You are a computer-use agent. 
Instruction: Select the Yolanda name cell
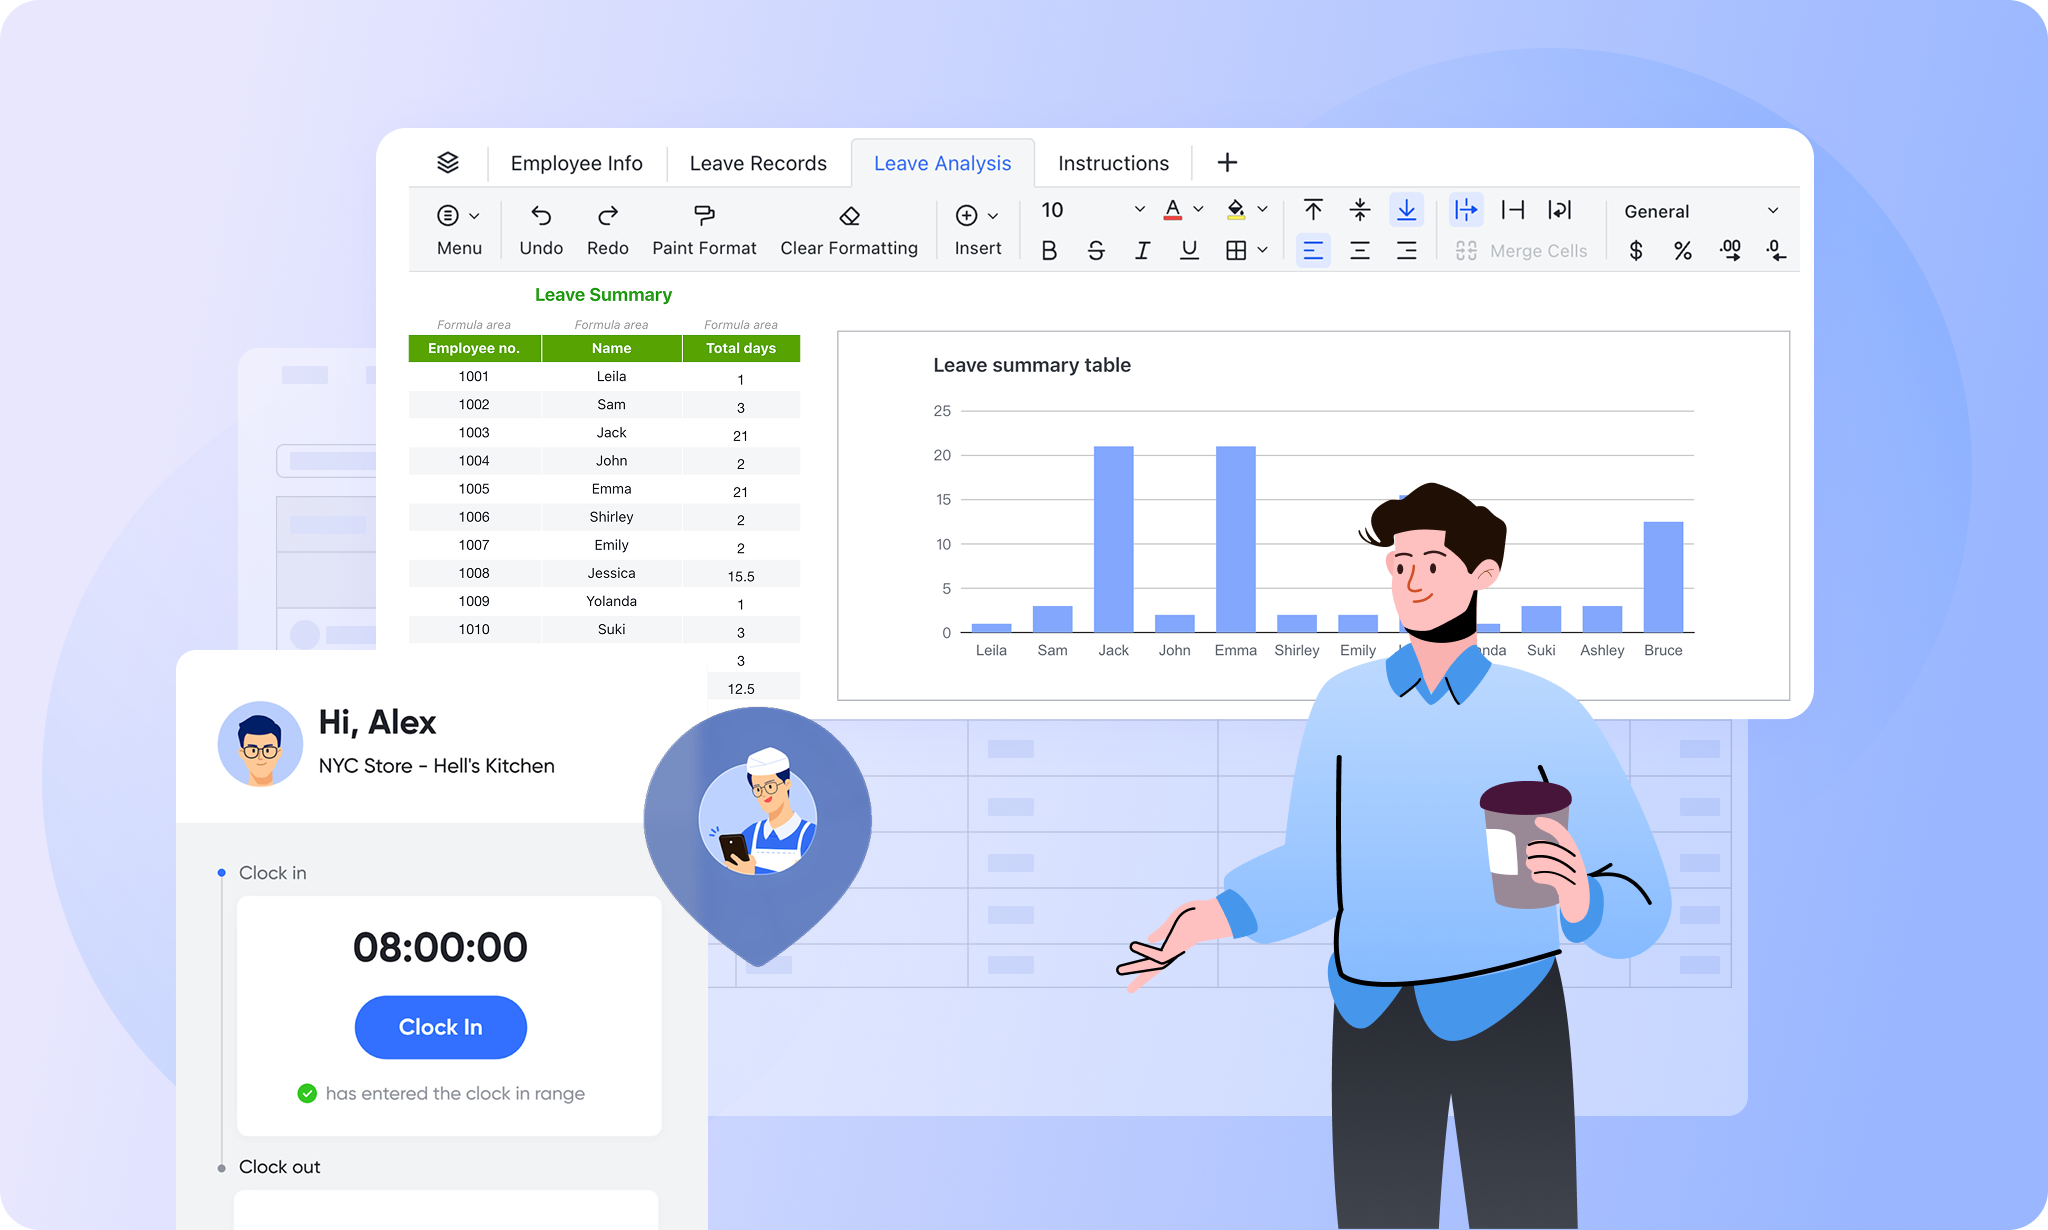coord(611,601)
